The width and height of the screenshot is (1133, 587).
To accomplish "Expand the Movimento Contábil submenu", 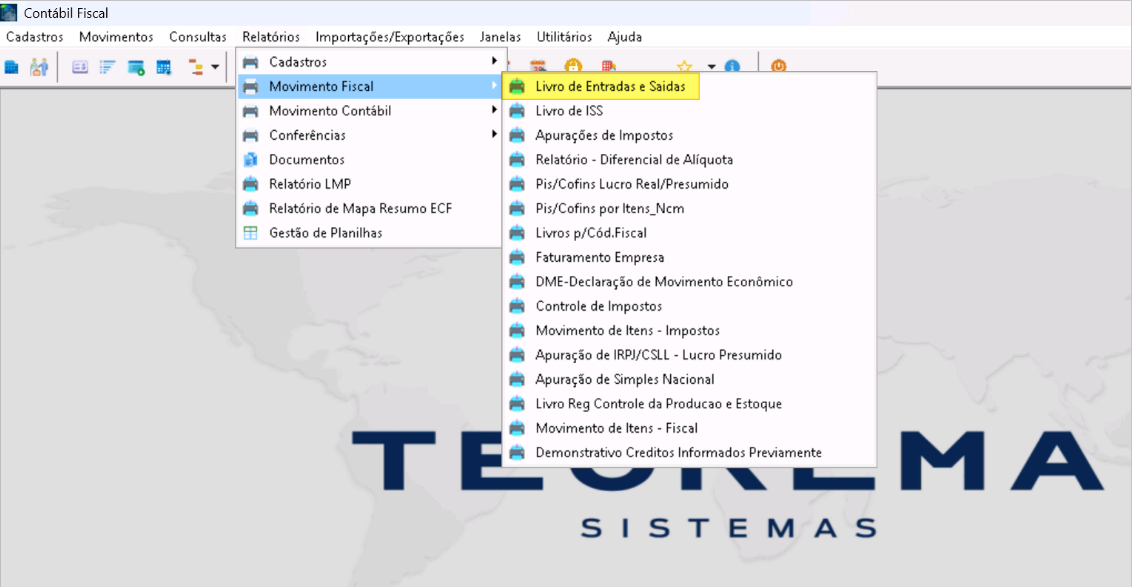I will [369, 111].
